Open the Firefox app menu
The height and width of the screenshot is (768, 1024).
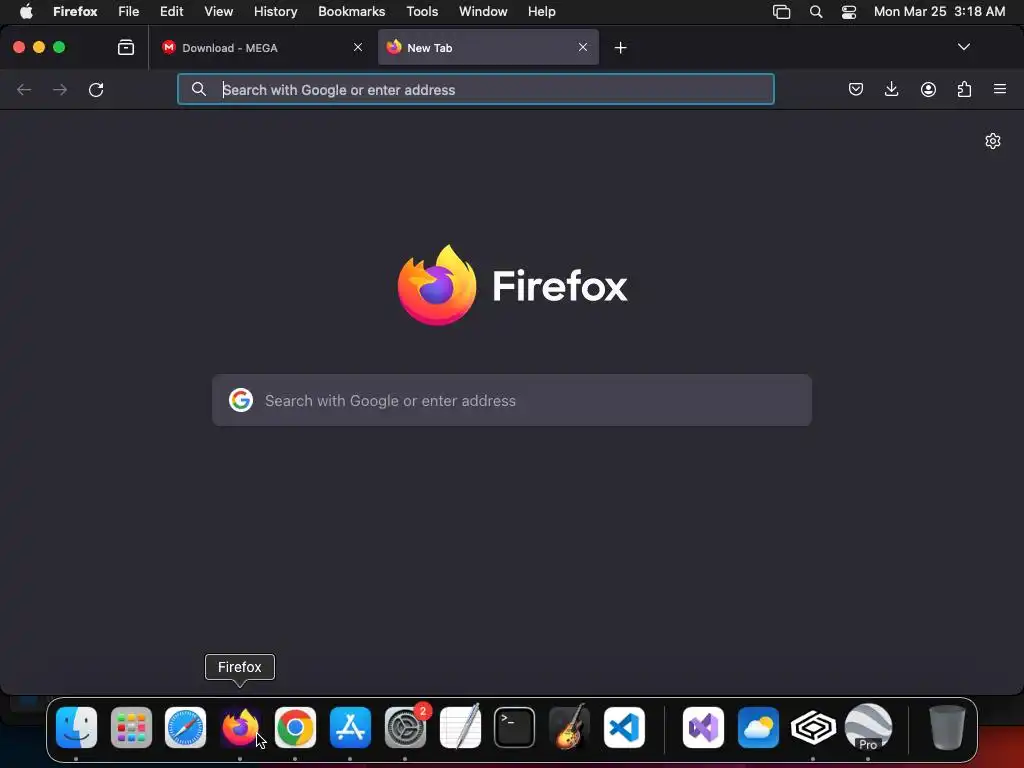(75, 12)
